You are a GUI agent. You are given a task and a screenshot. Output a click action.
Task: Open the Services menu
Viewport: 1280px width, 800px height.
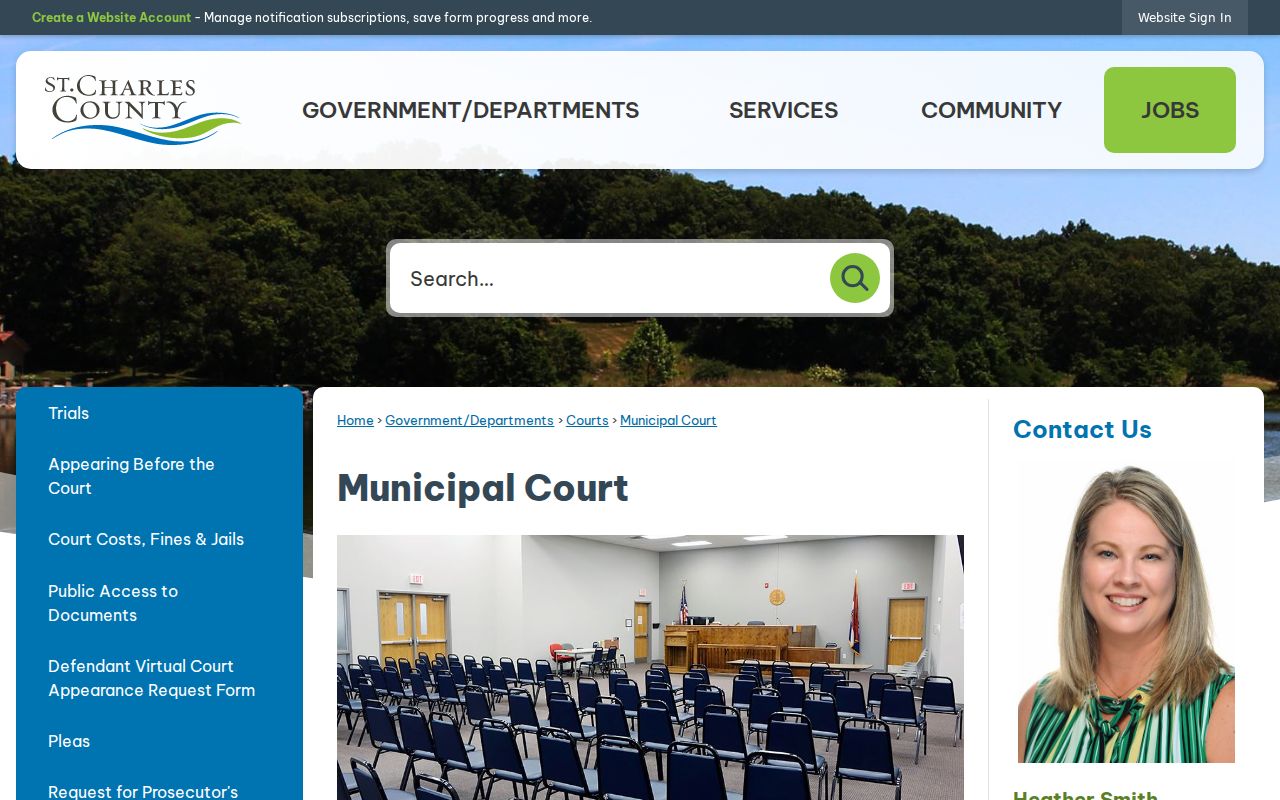(783, 110)
